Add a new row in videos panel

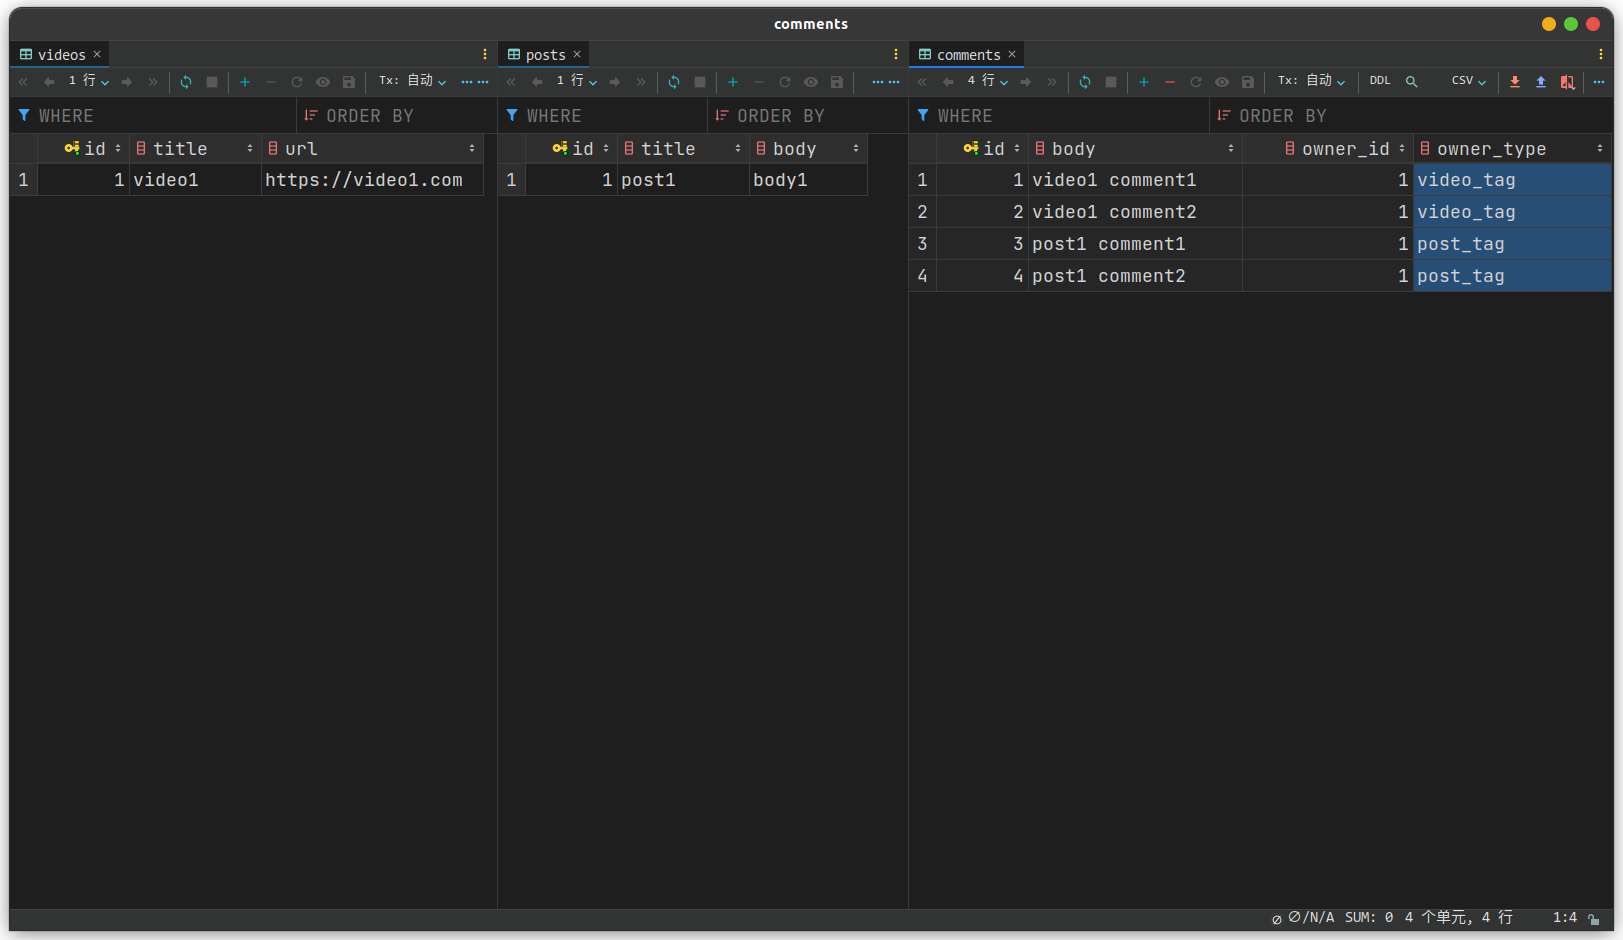pos(245,82)
